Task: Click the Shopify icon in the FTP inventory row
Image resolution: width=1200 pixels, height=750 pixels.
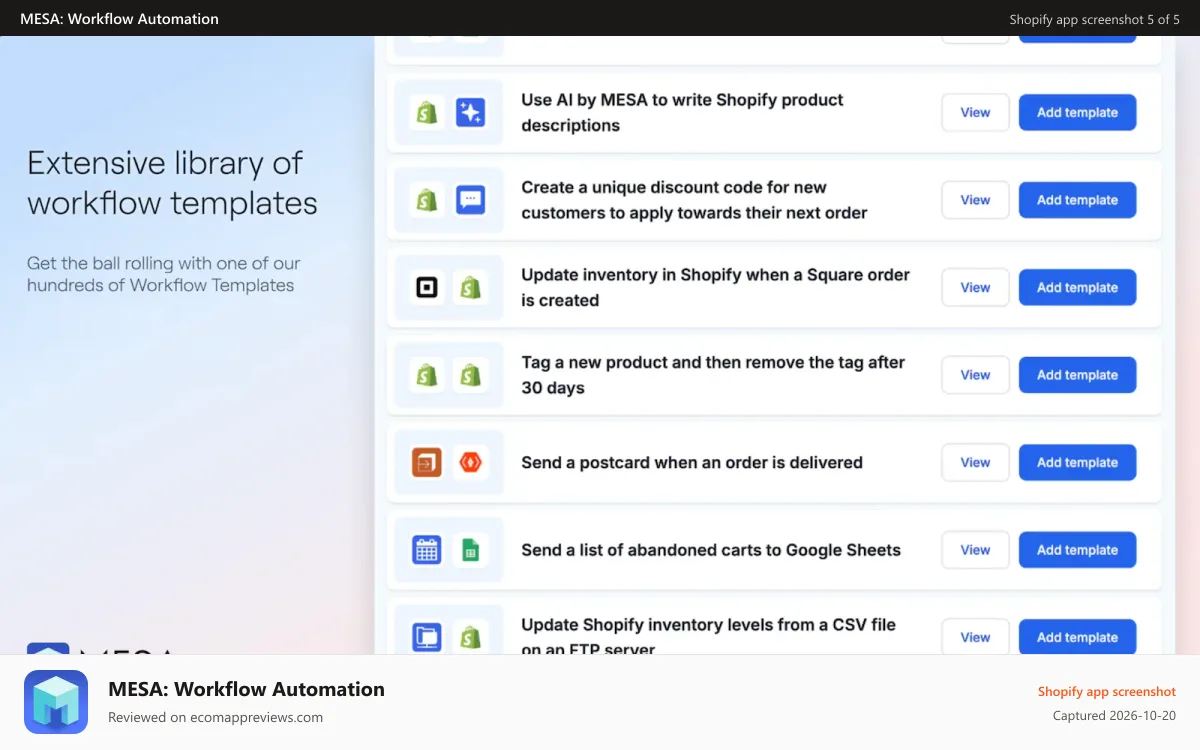Action: click(x=470, y=637)
